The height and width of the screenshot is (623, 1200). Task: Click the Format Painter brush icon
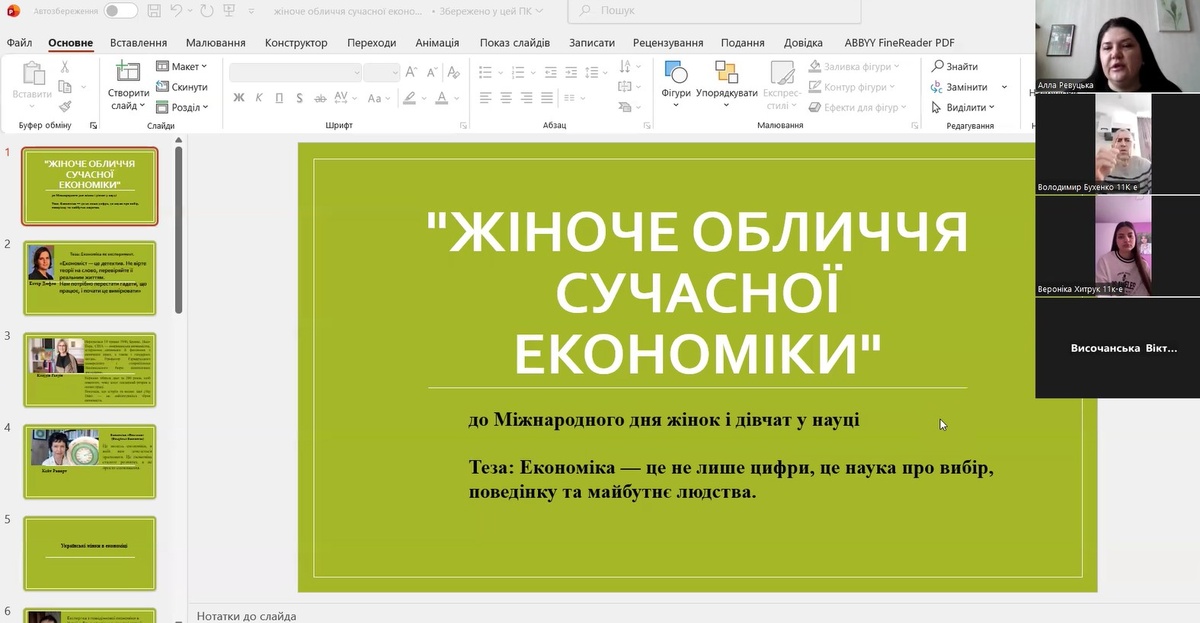click(65, 106)
